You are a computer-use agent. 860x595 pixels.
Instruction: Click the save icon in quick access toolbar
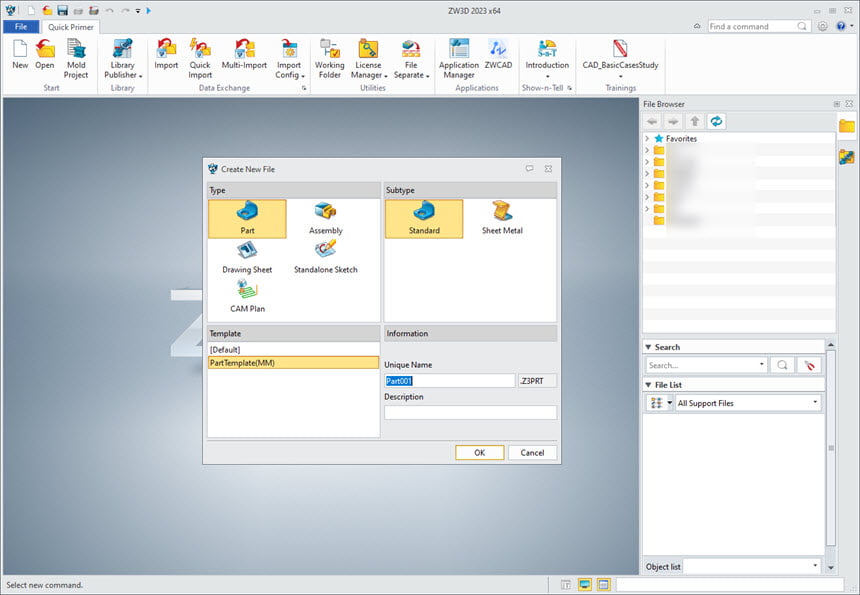[x=63, y=10]
